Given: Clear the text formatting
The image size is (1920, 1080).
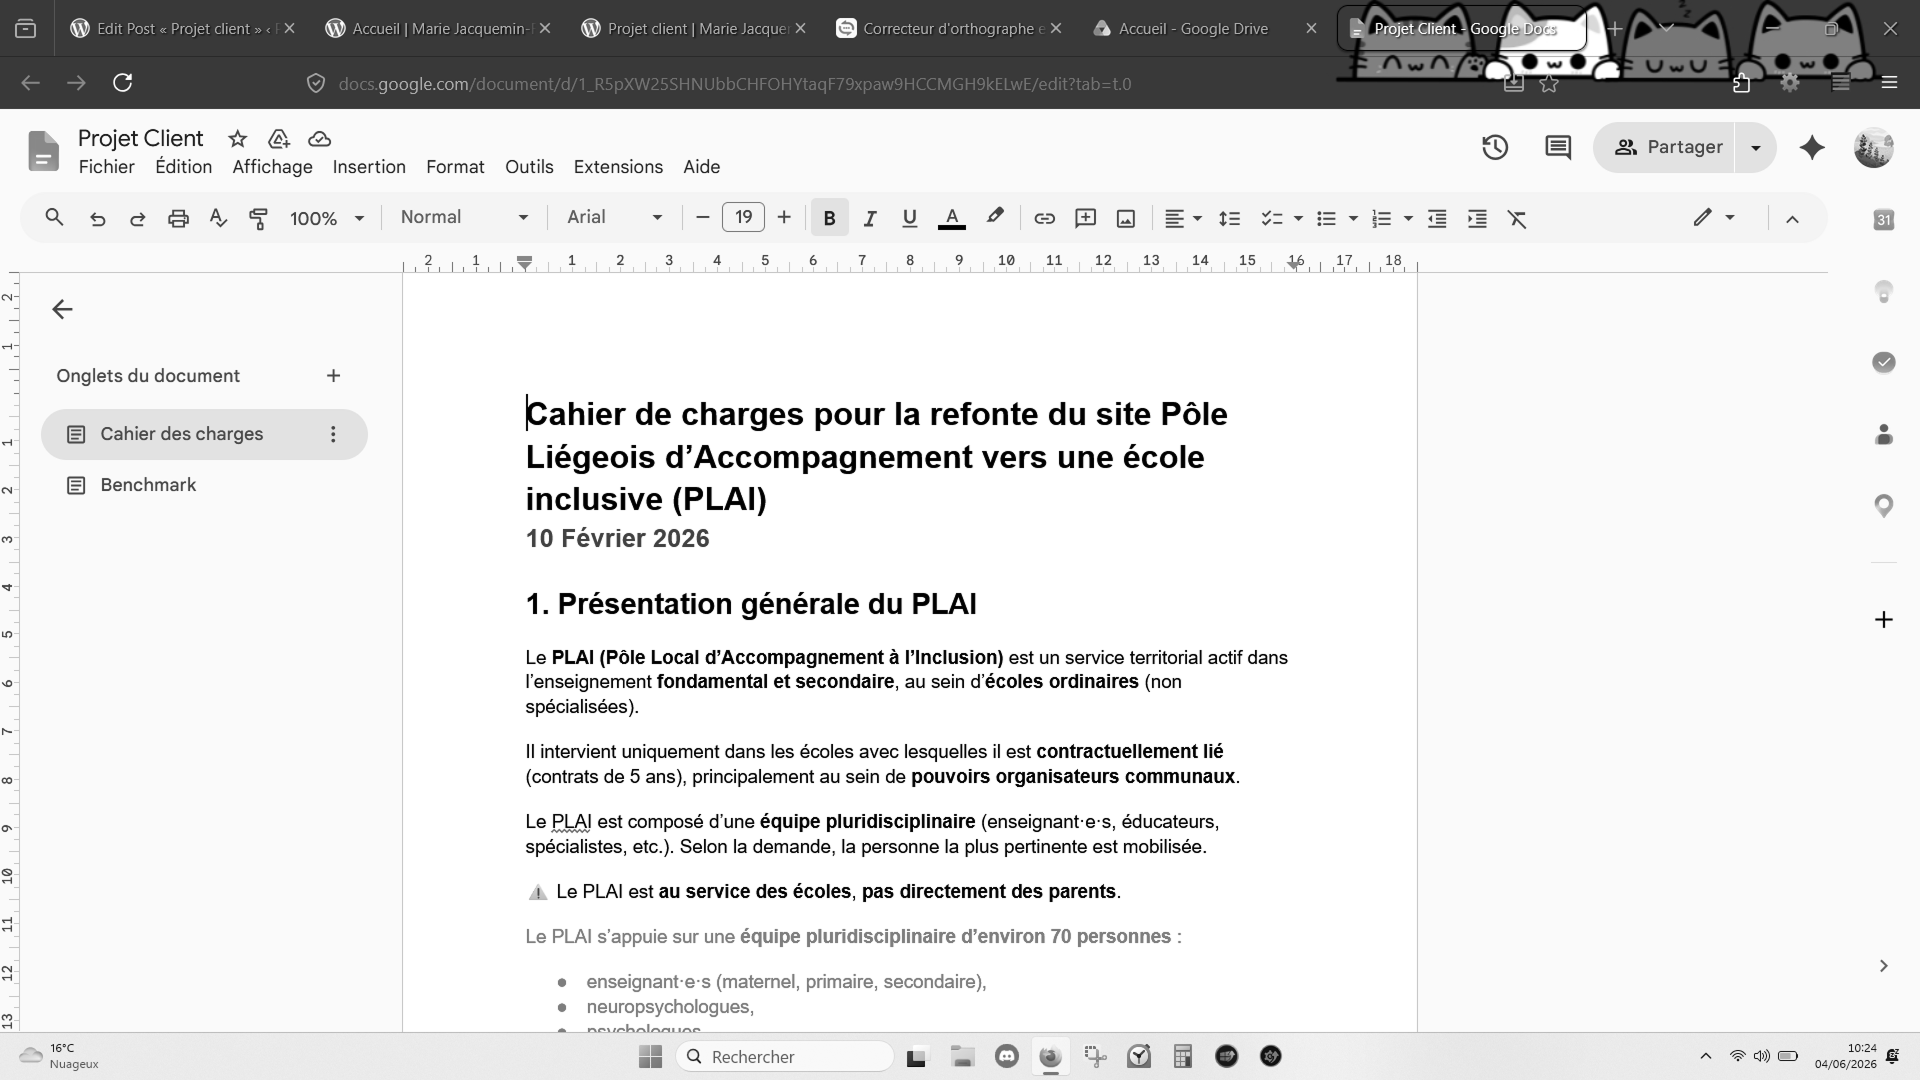Looking at the screenshot, I should [1517, 218].
